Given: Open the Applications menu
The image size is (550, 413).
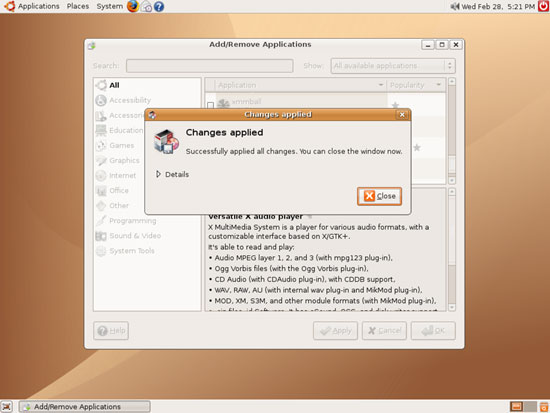Looking at the screenshot, I should [x=39, y=6].
